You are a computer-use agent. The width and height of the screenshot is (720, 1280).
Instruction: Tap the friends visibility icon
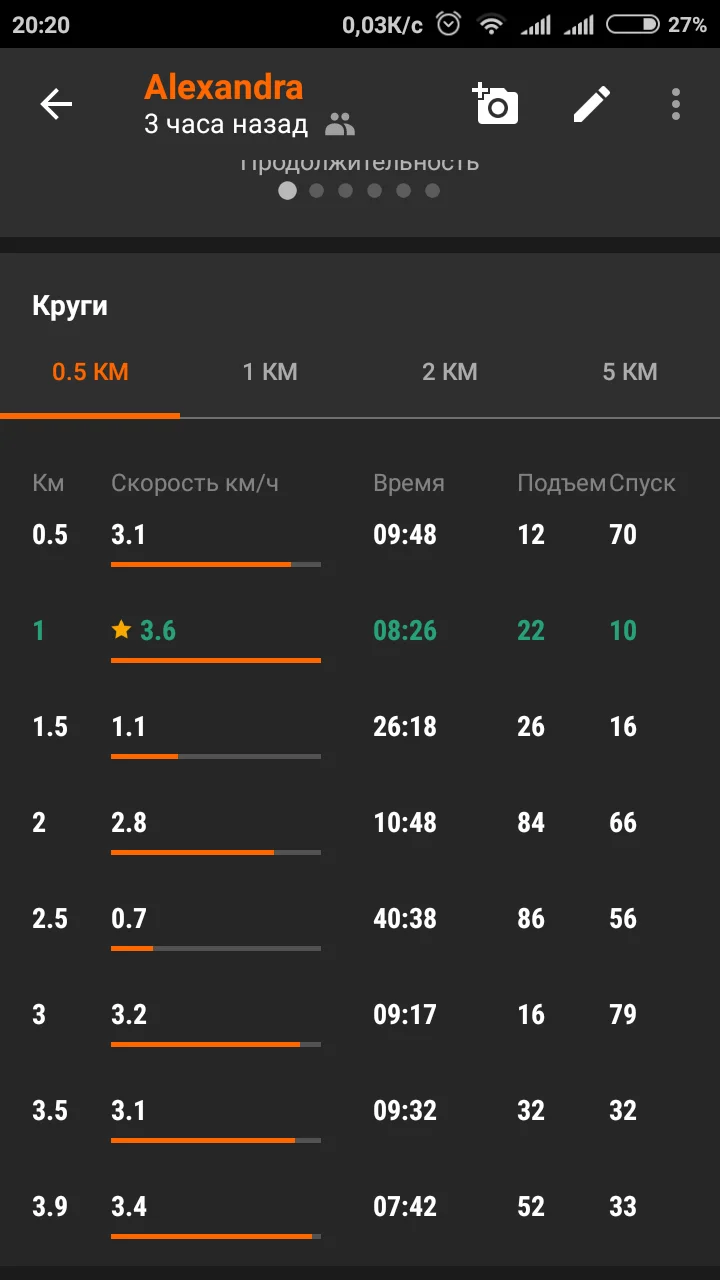pos(340,125)
